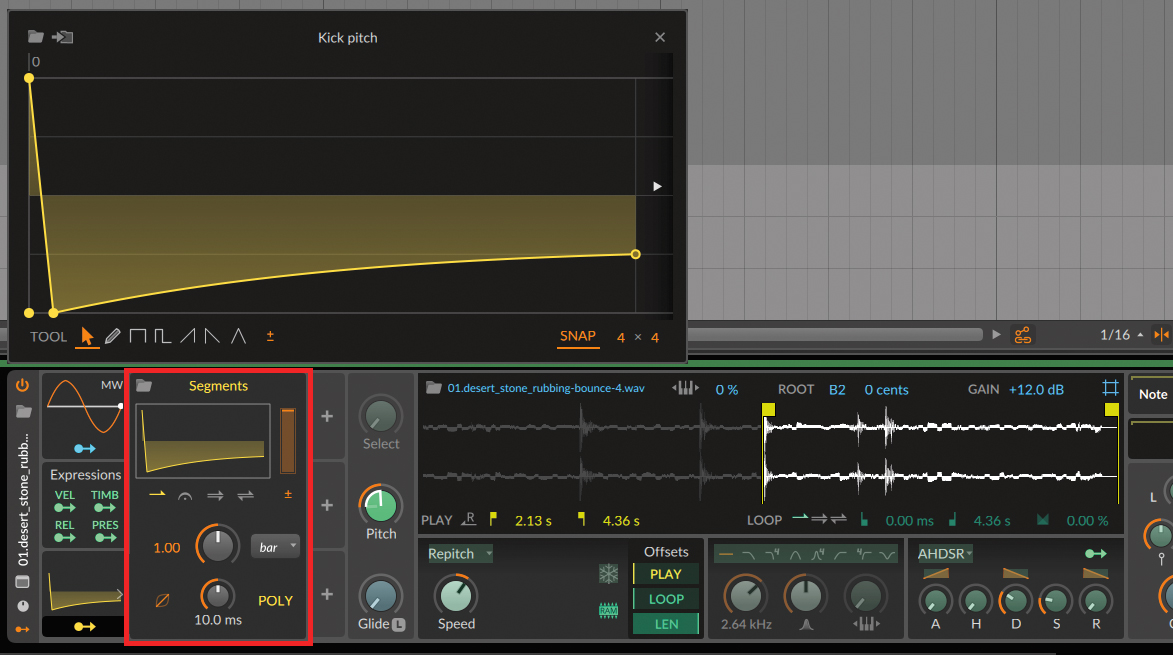Click the play arrow at the curve's right edge
This screenshot has height=655, width=1173.
(x=657, y=186)
